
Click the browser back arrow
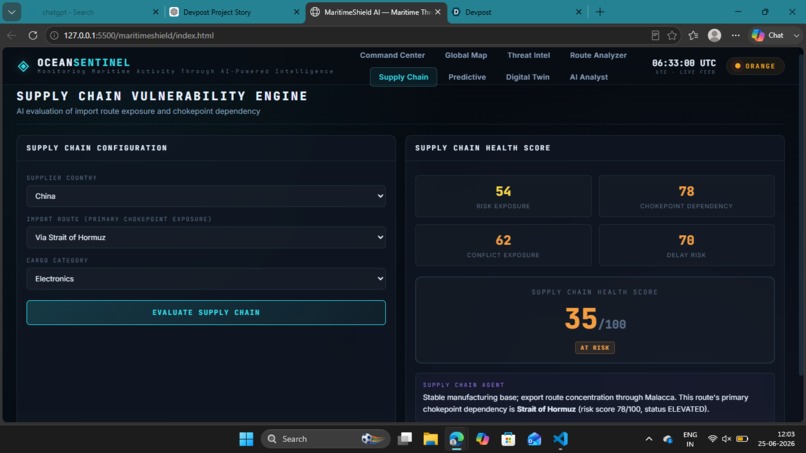(x=11, y=35)
